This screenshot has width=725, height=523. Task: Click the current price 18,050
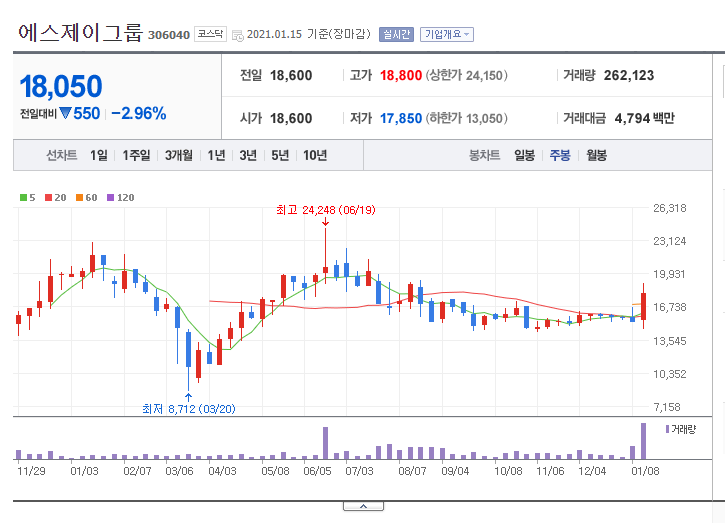(x=61, y=86)
